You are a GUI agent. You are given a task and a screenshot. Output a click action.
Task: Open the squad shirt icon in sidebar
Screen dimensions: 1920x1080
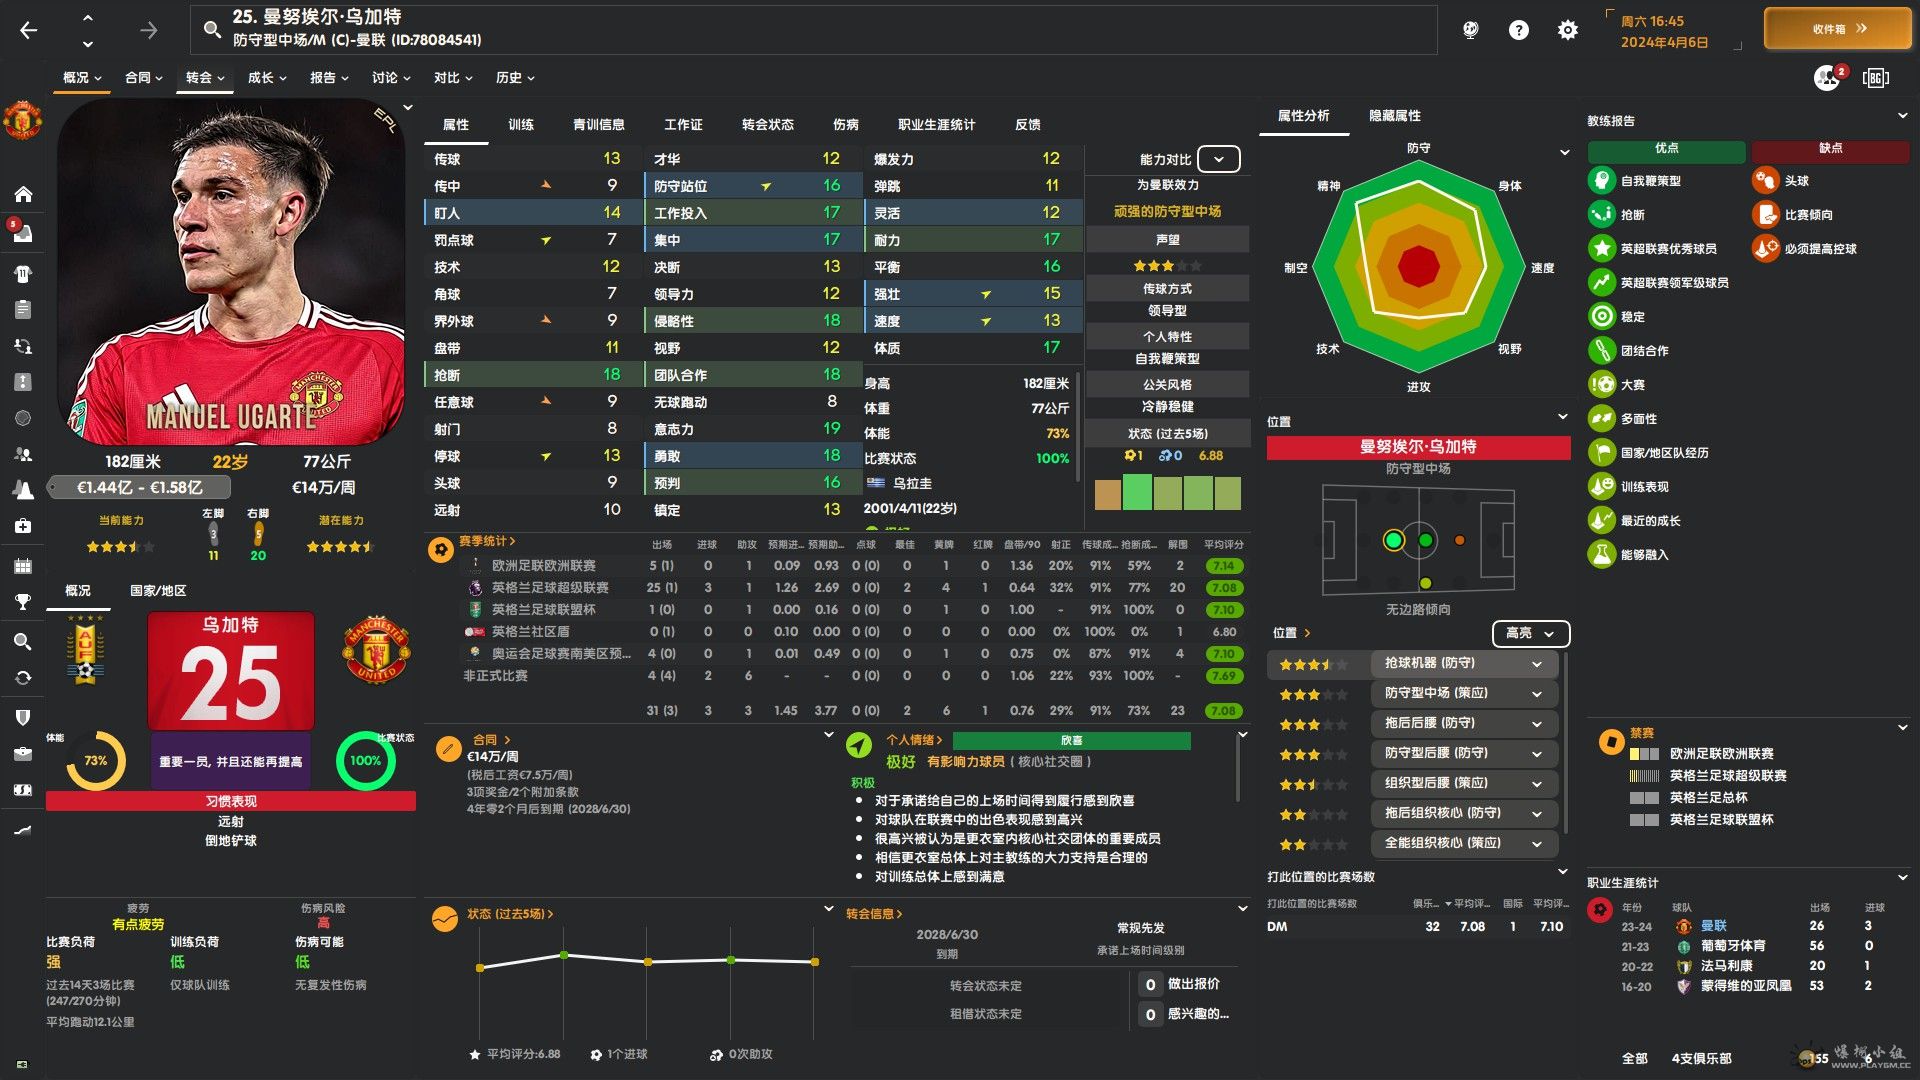(x=23, y=273)
